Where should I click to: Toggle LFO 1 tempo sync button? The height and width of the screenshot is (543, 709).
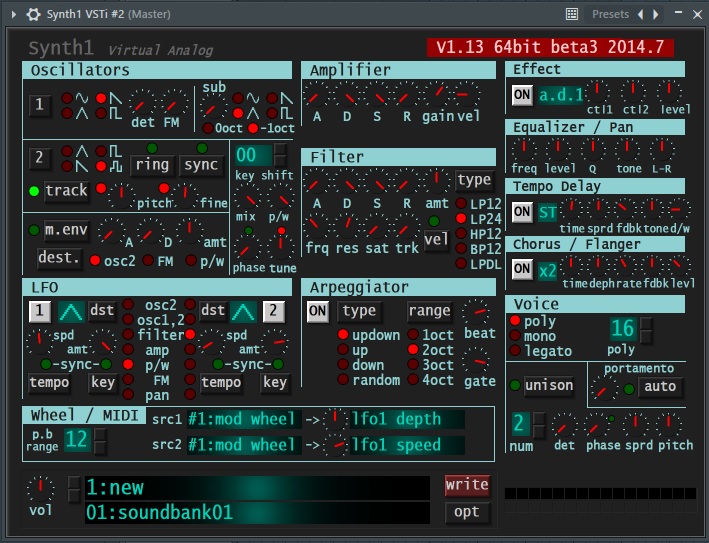pyautogui.click(x=49, y=383)
